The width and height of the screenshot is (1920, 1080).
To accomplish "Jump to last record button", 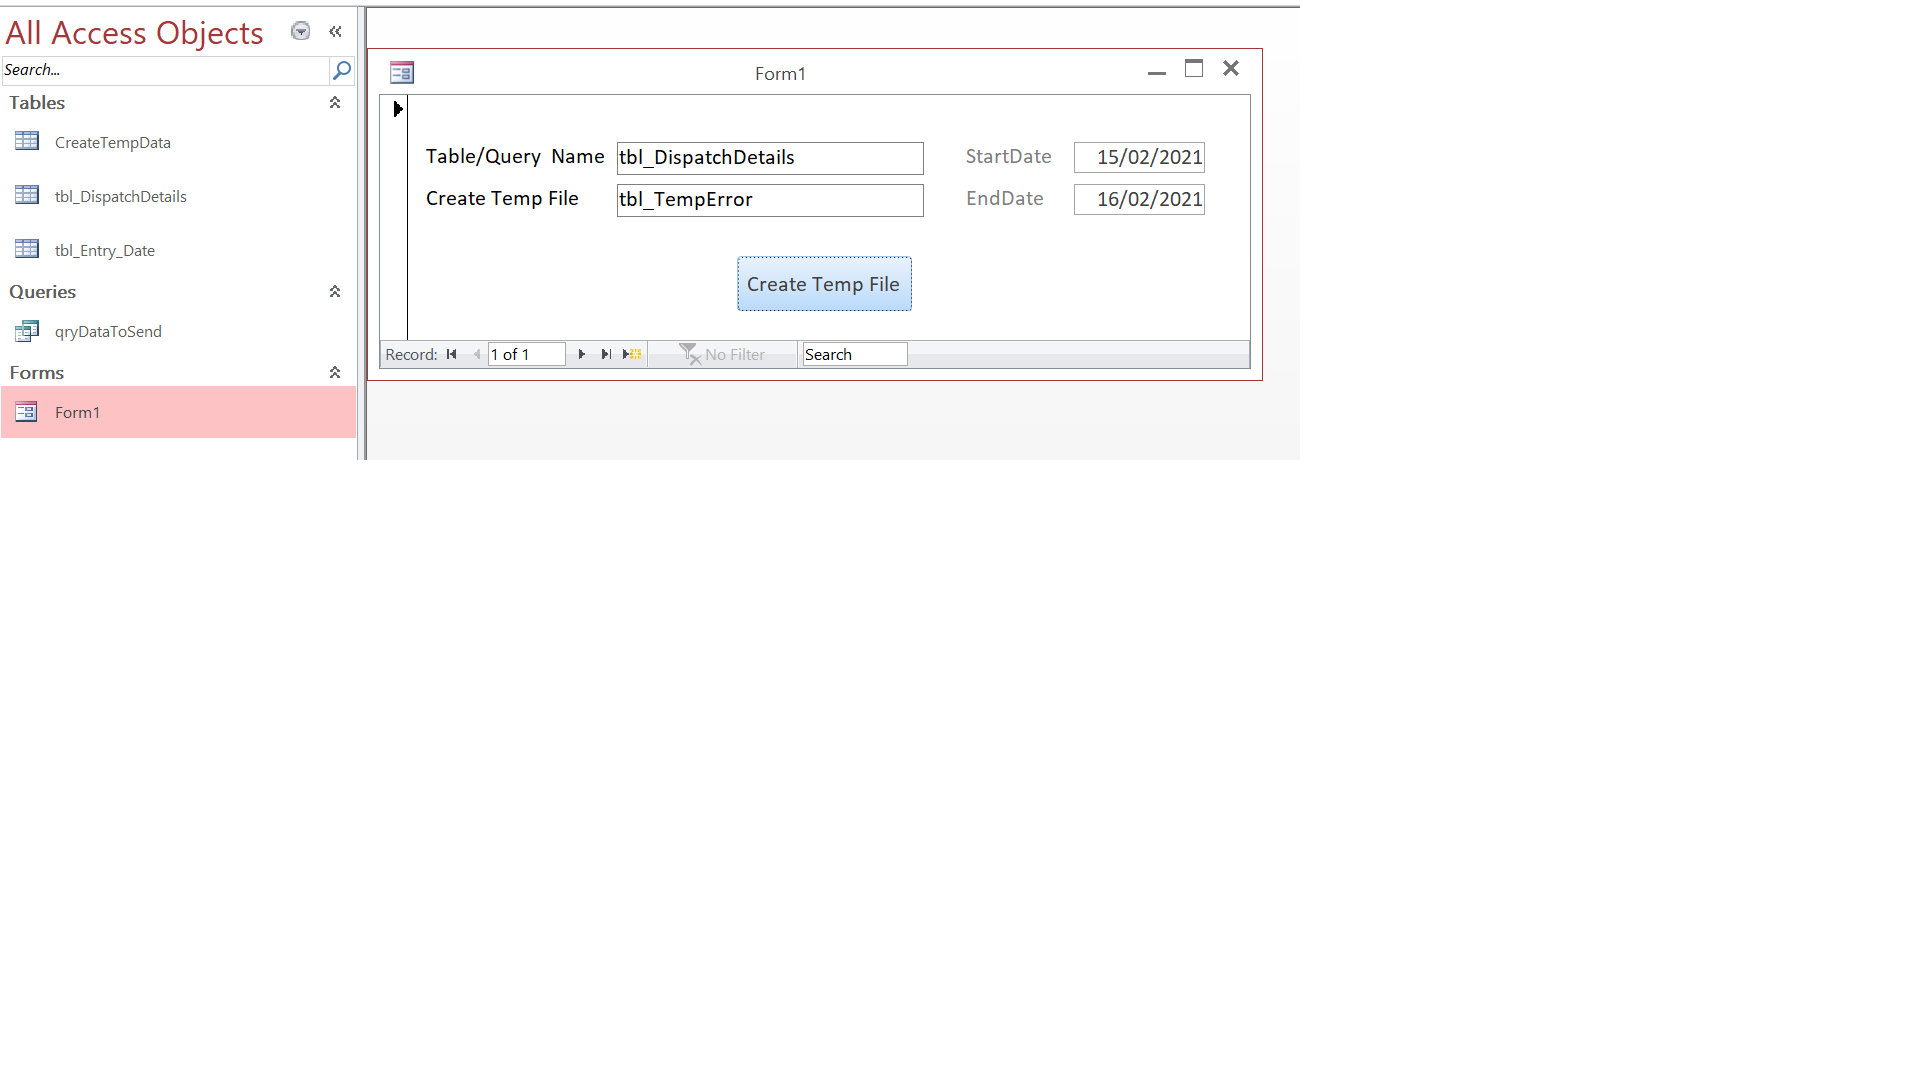I will [606, 354].
